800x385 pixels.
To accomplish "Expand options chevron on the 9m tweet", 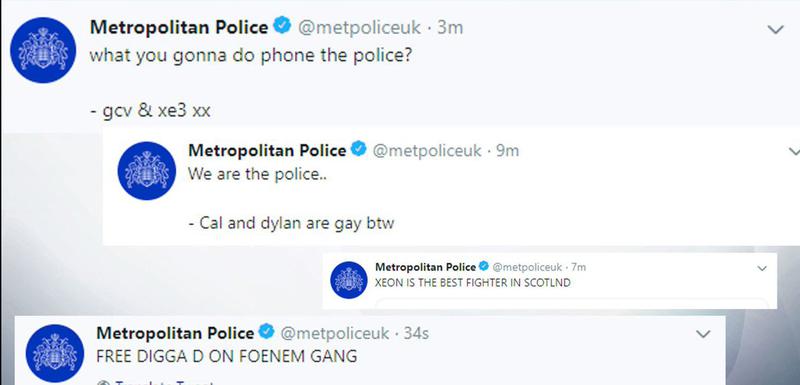I will (x=794, y=151).
